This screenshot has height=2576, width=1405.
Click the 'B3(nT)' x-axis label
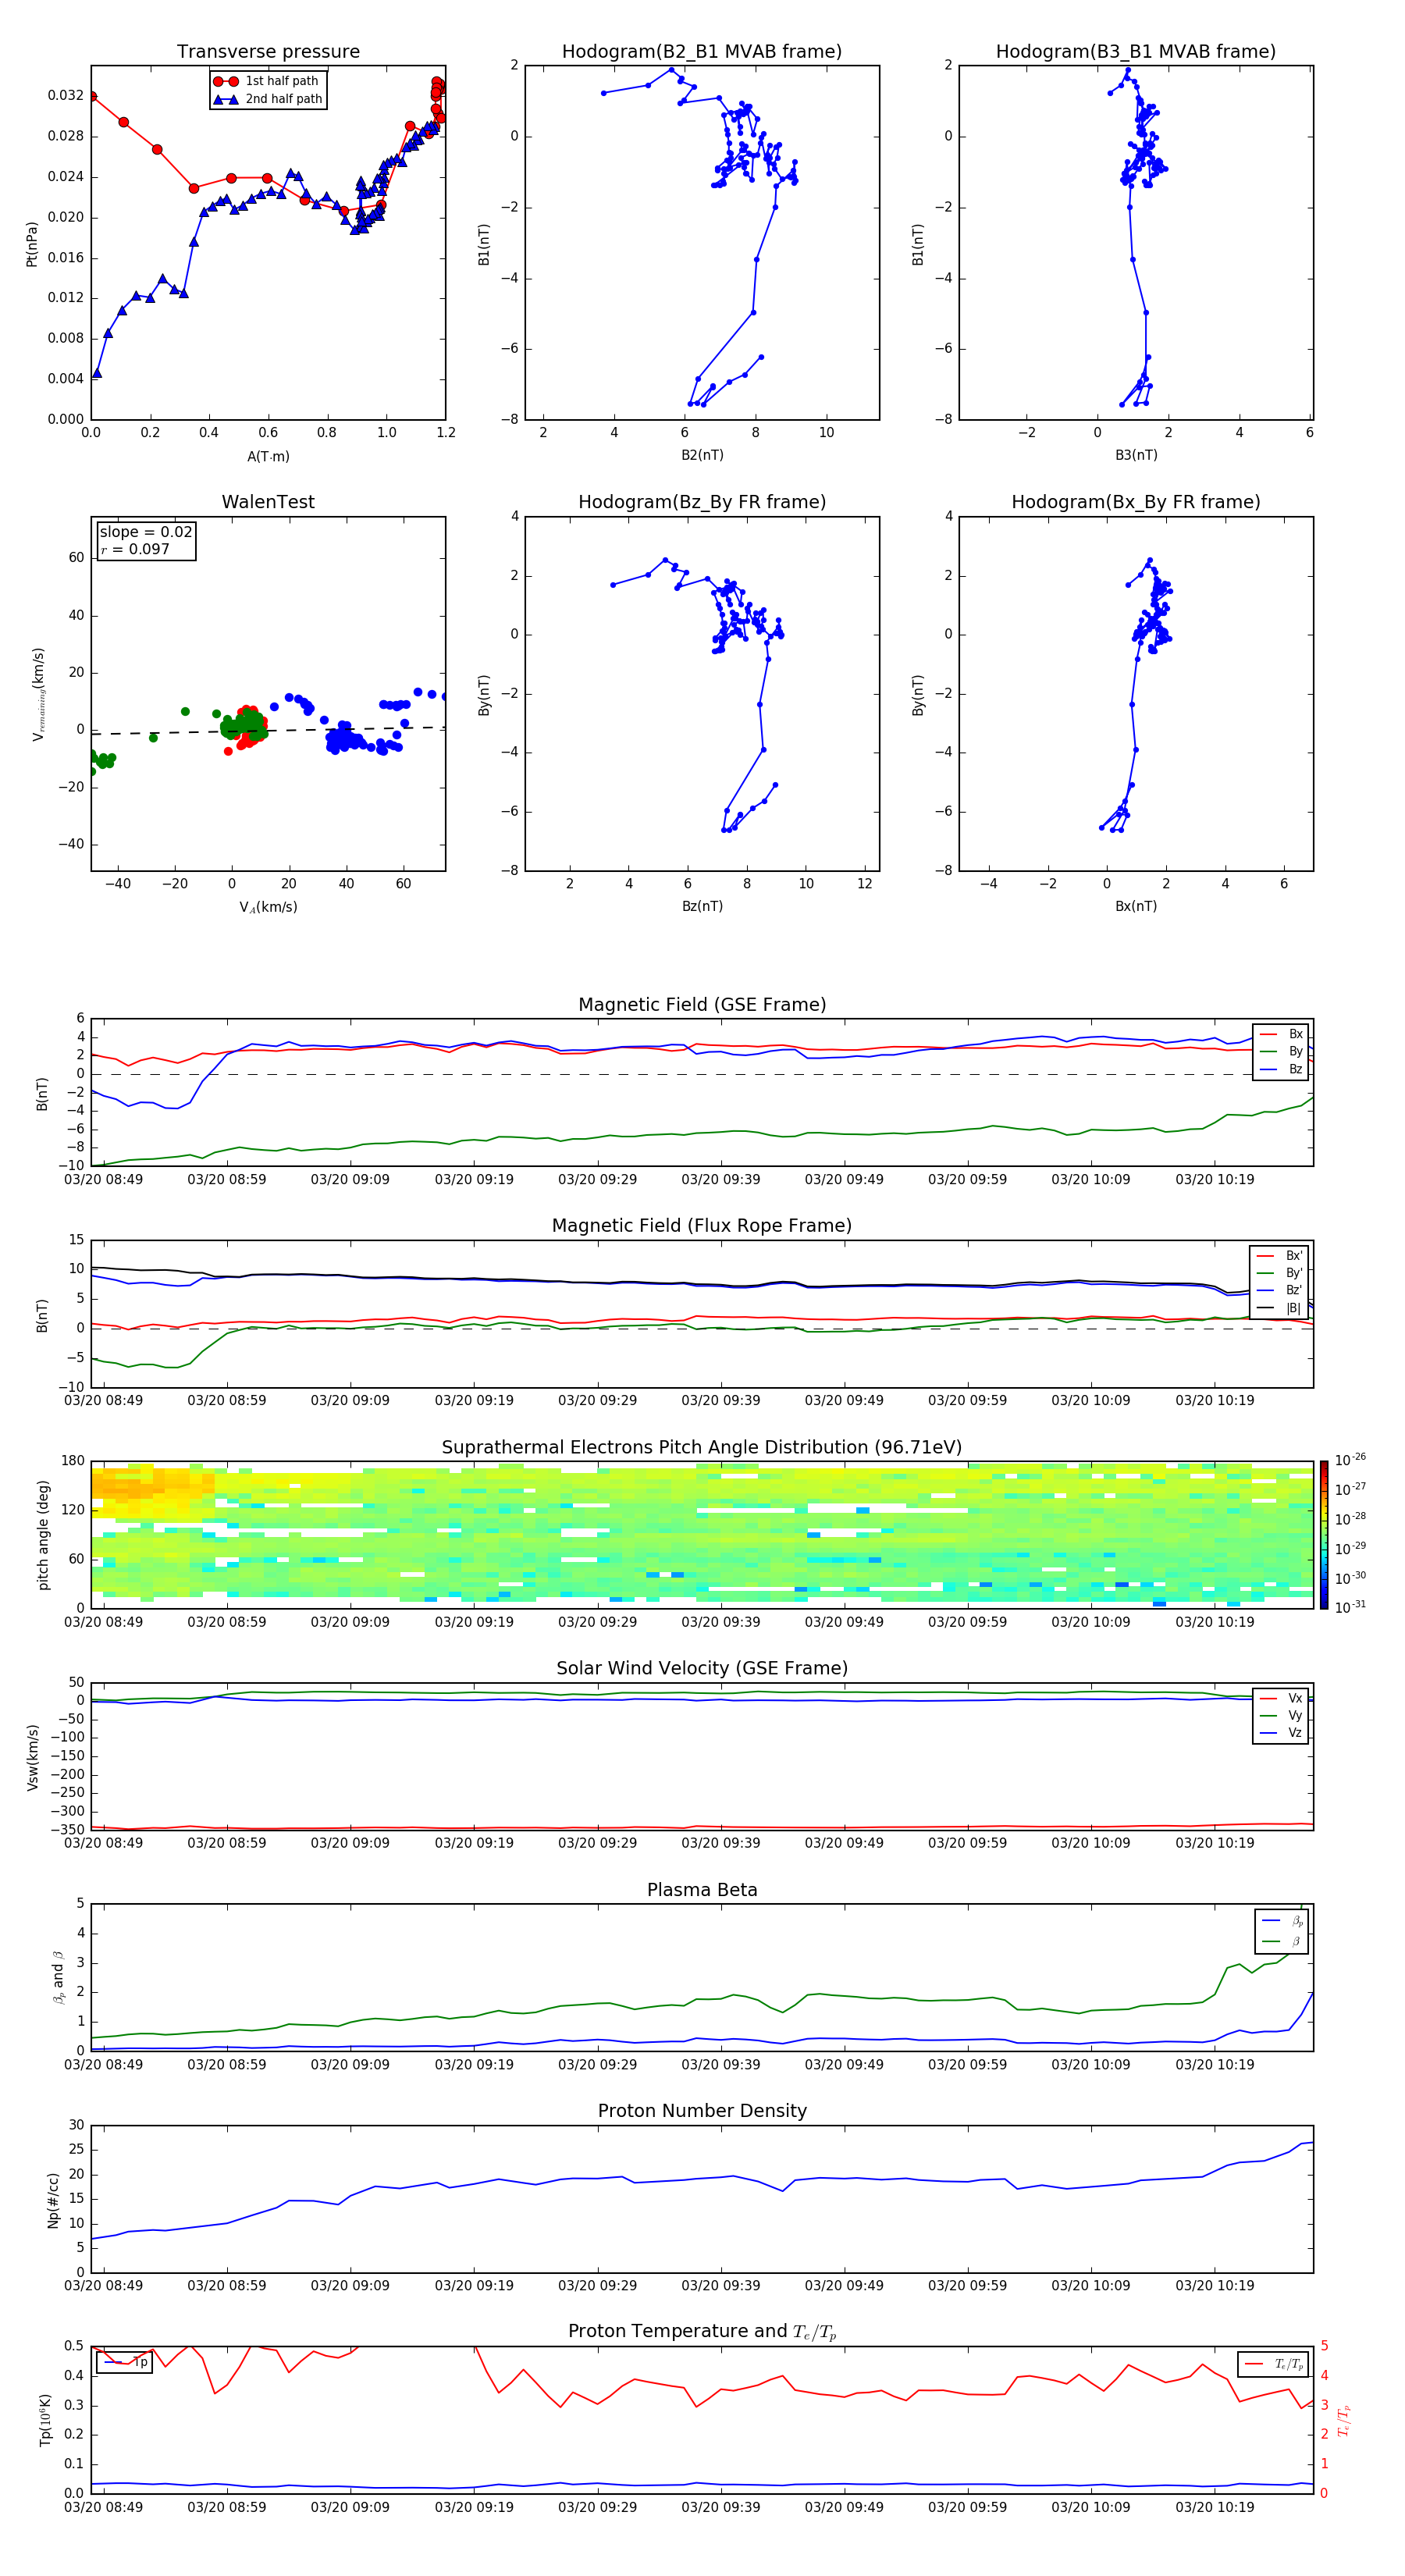pyautogui.click(x=1136, y=455)
